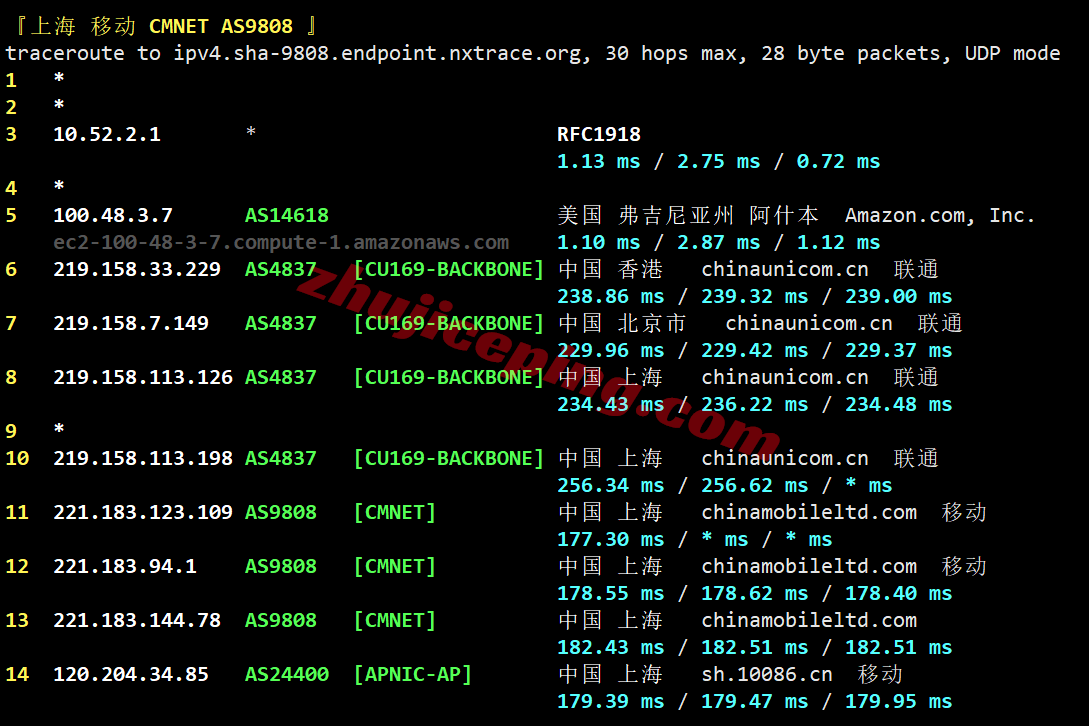Viewport: 1089px width, 726px height.
Task: Click latency value 182.43 ms
Action: click(x=610, y=647)
